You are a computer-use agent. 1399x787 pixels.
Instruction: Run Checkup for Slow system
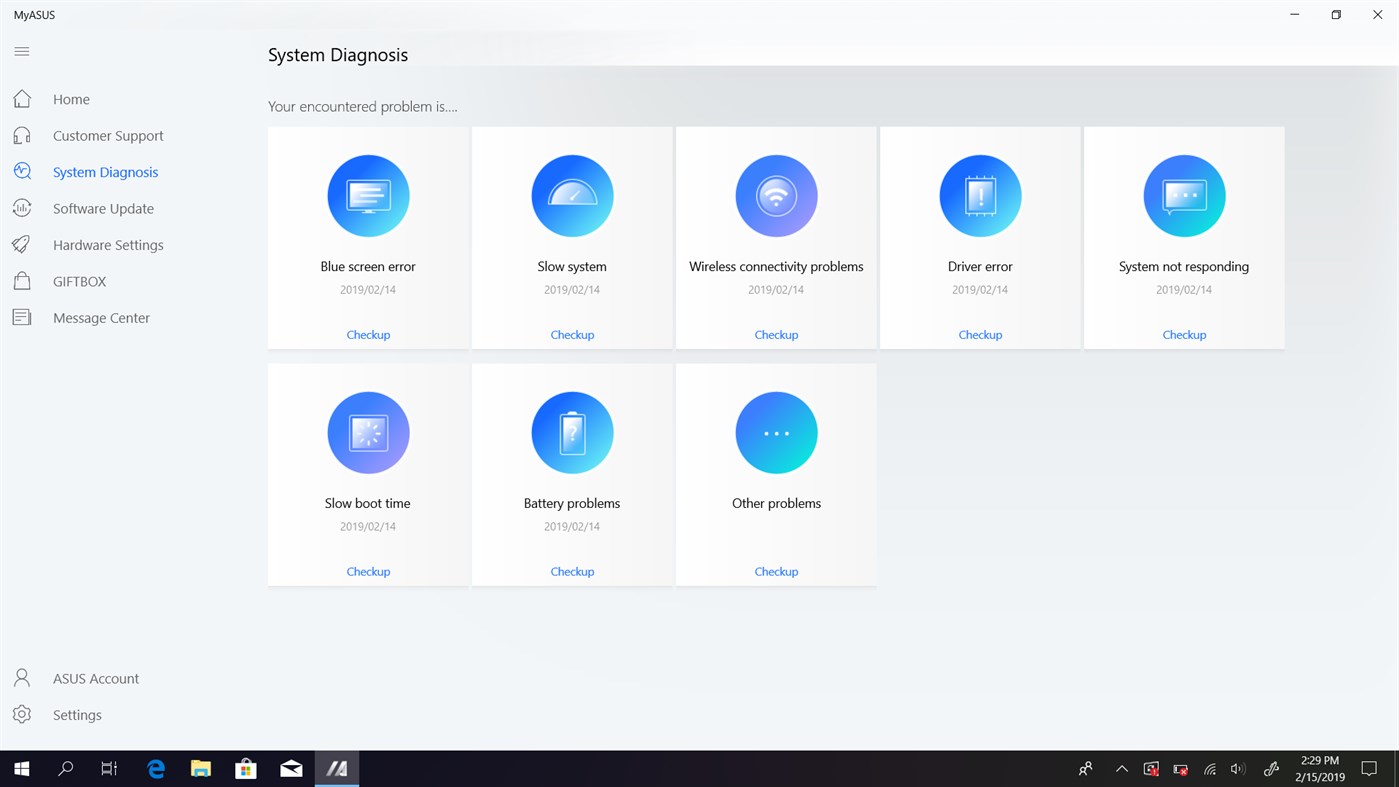[572, 335]
